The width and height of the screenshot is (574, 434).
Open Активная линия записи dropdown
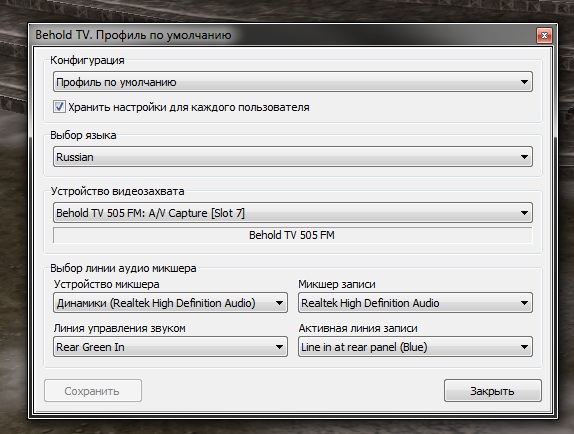coord(415,347)
